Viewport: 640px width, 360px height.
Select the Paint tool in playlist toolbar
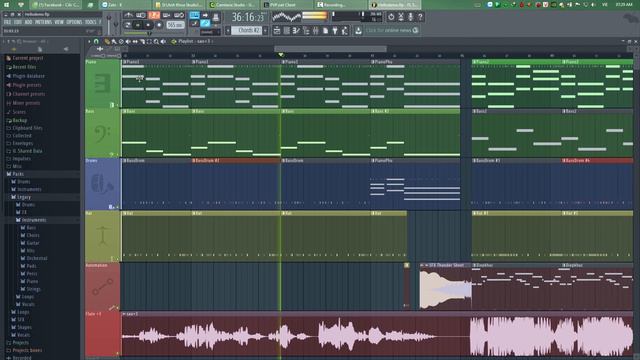(114, 41)
